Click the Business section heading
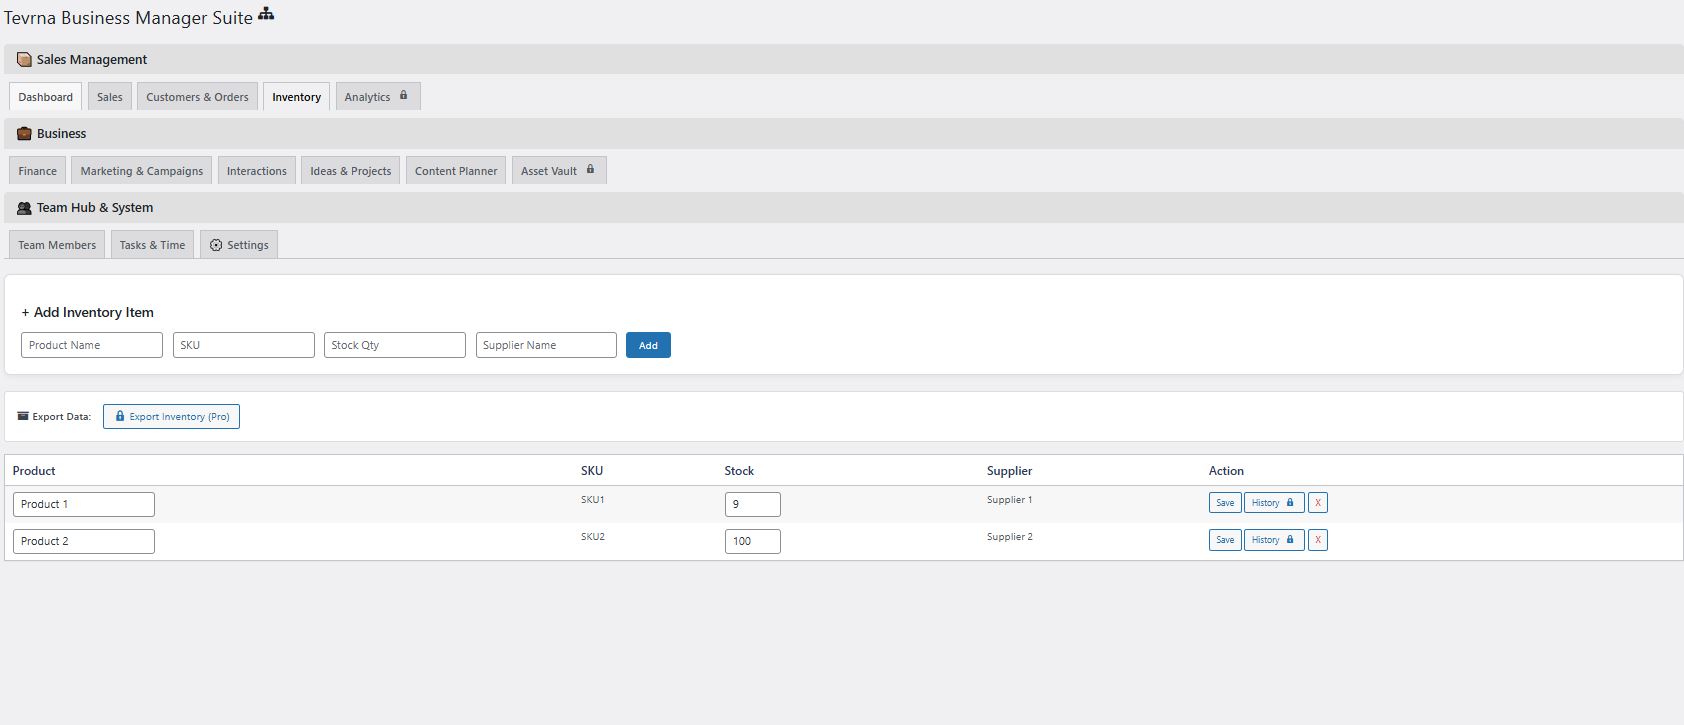 (x=62, y=134)
